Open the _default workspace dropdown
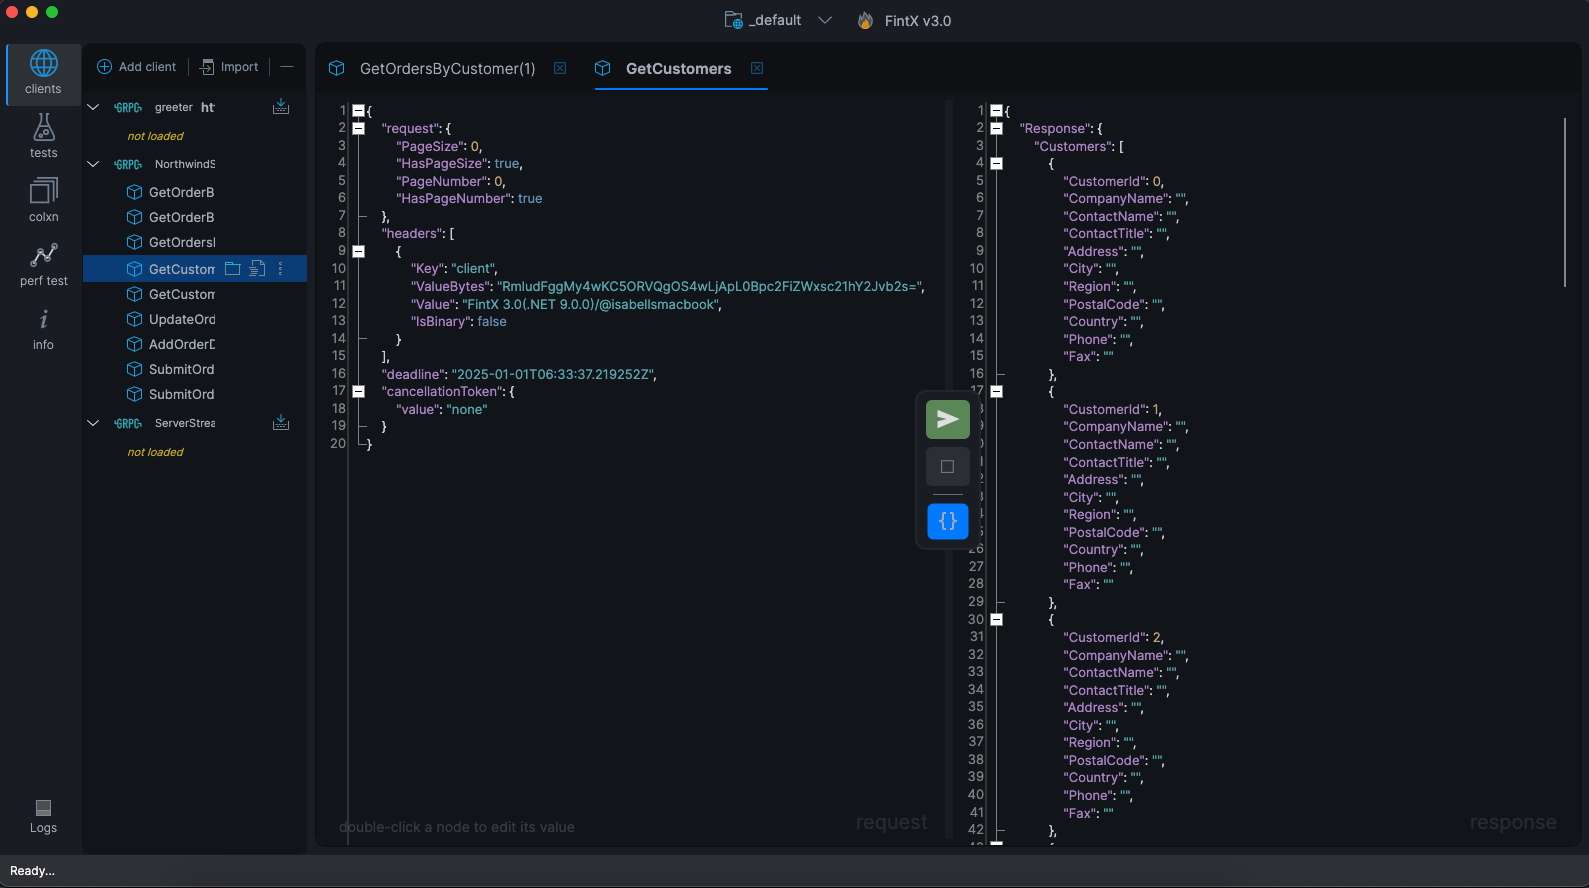This screenshot has height=888, width=1589. point(825,20)
